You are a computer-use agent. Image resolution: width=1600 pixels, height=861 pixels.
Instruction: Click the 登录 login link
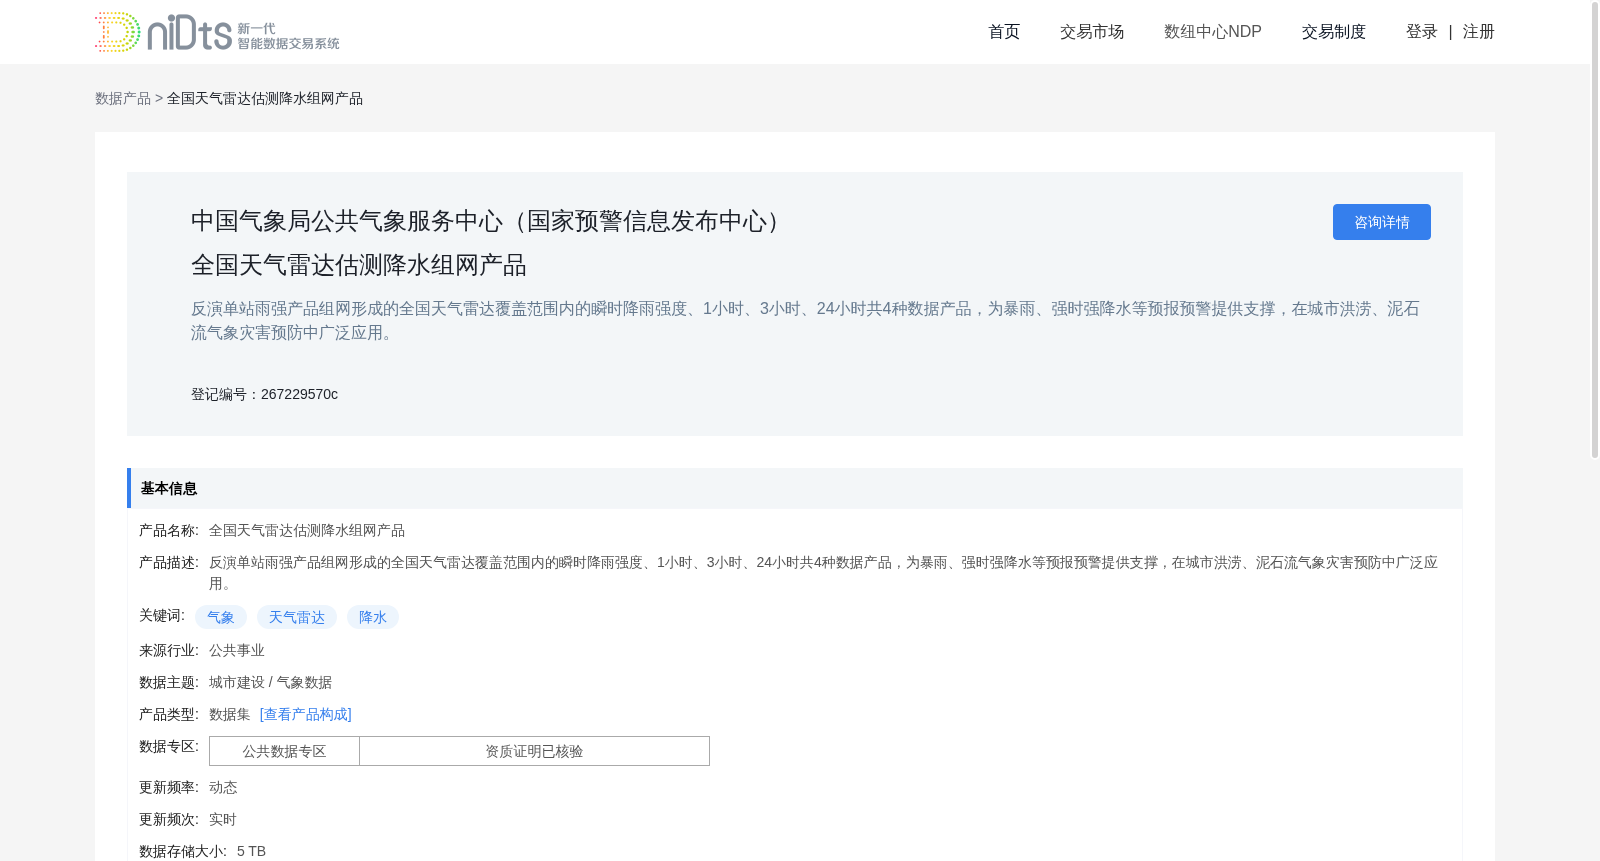click(x=1422, y=32)
